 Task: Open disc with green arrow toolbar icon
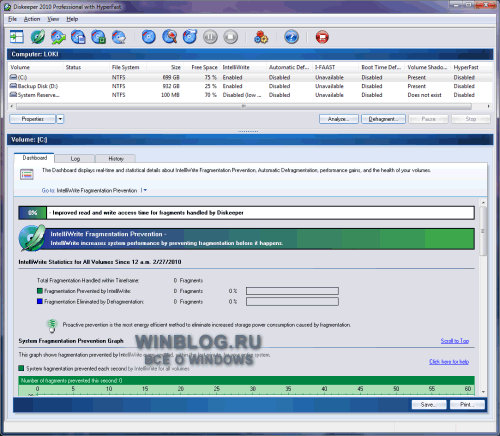(x=58, y=37)
